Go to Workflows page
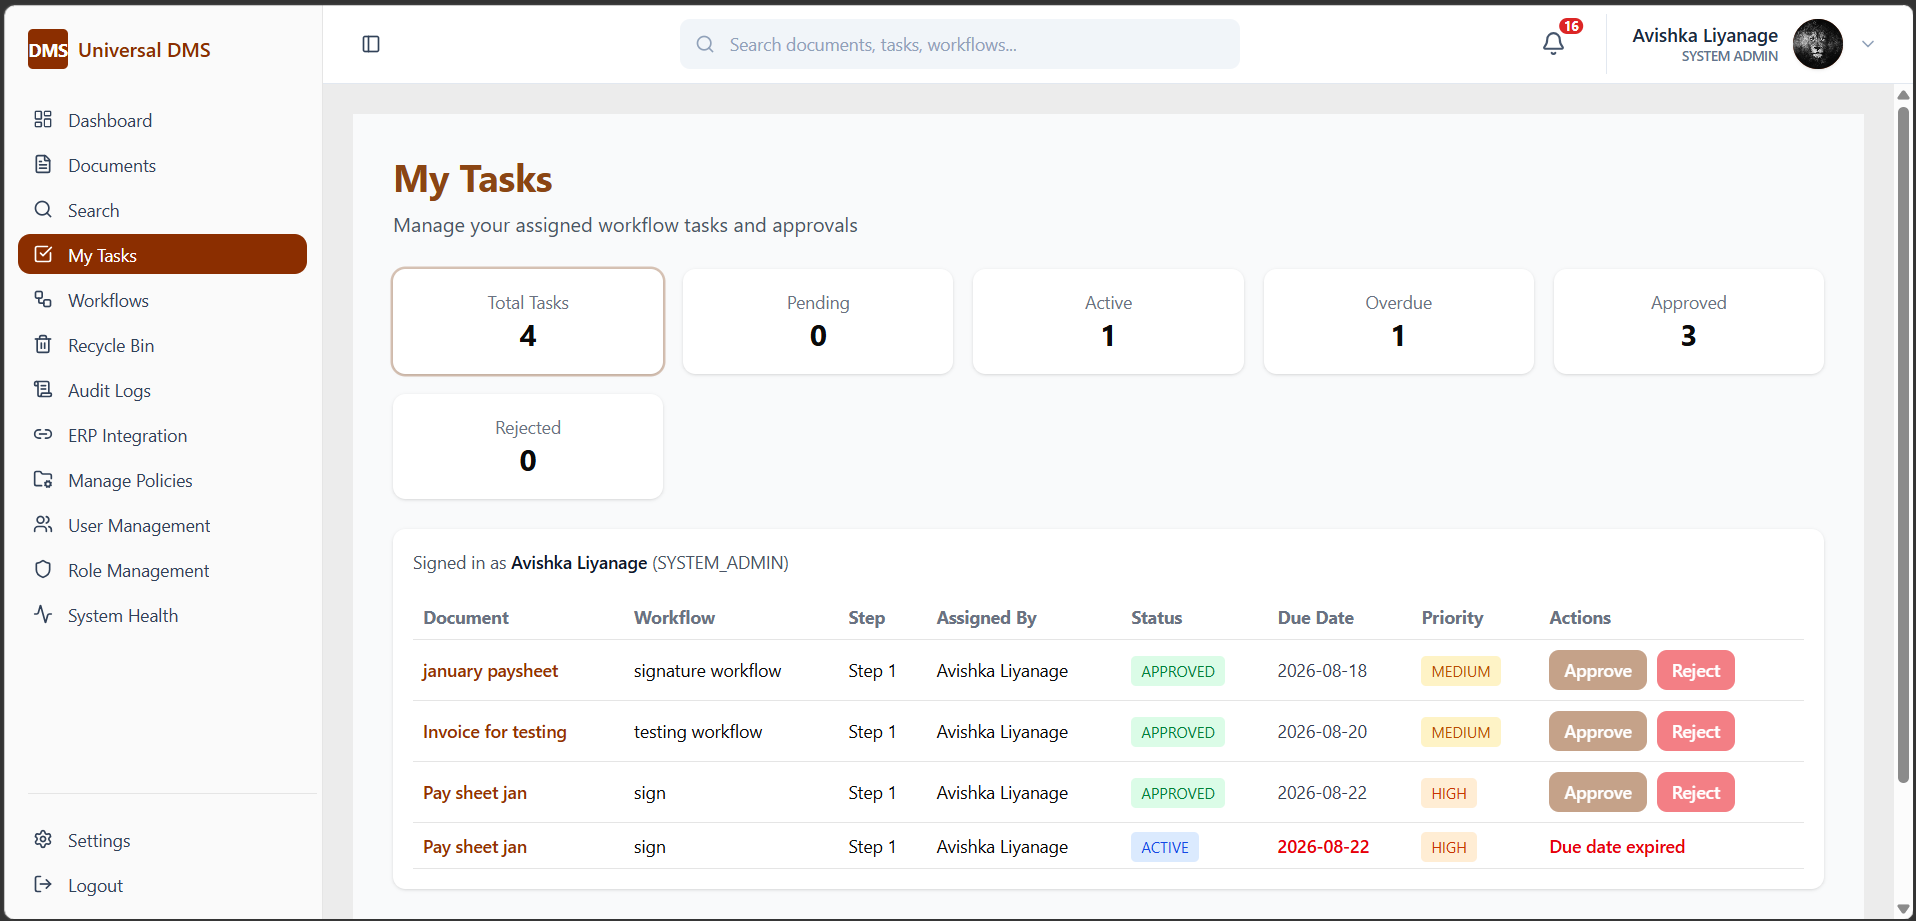This screenshot has height=921, width=1916. pos(162,300)
